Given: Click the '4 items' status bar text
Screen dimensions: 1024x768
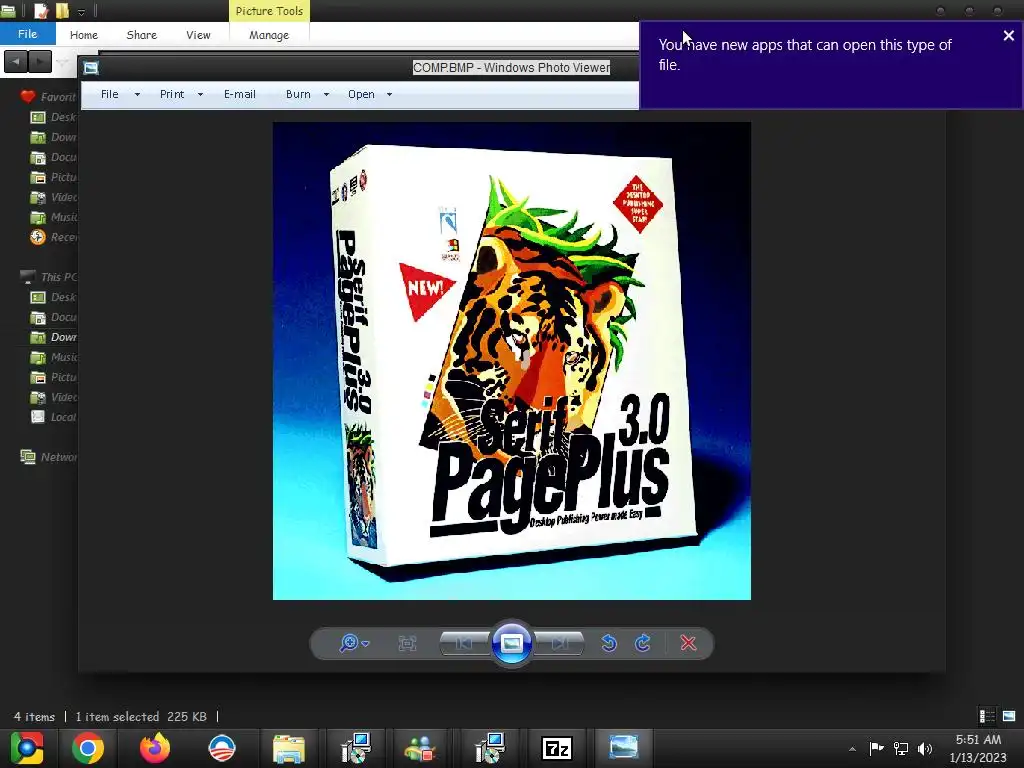Looking at the screenshot, I should click(35, 716).
